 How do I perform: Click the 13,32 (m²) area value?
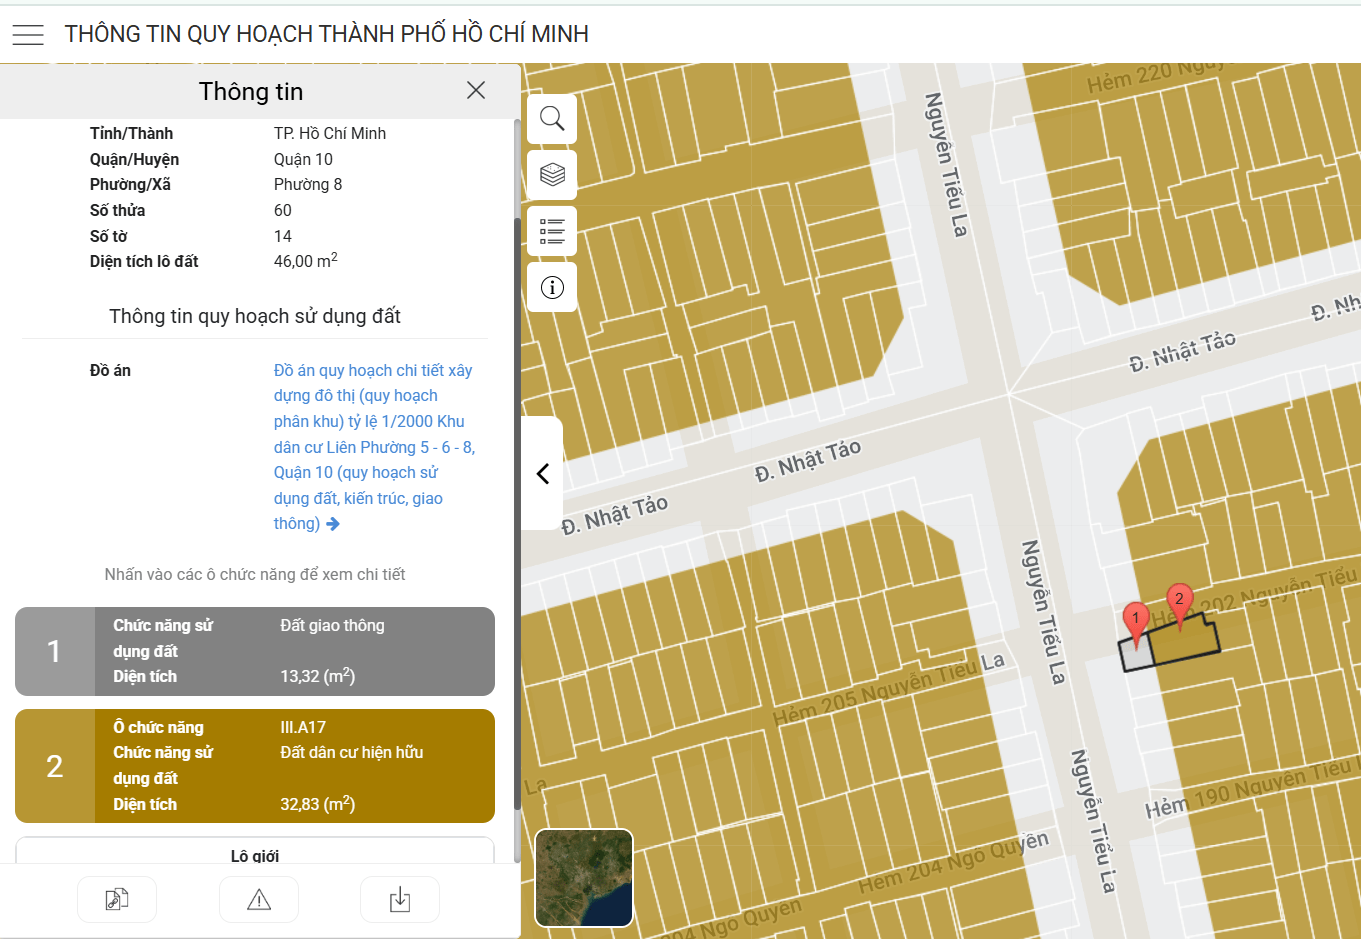pos(318,676)
